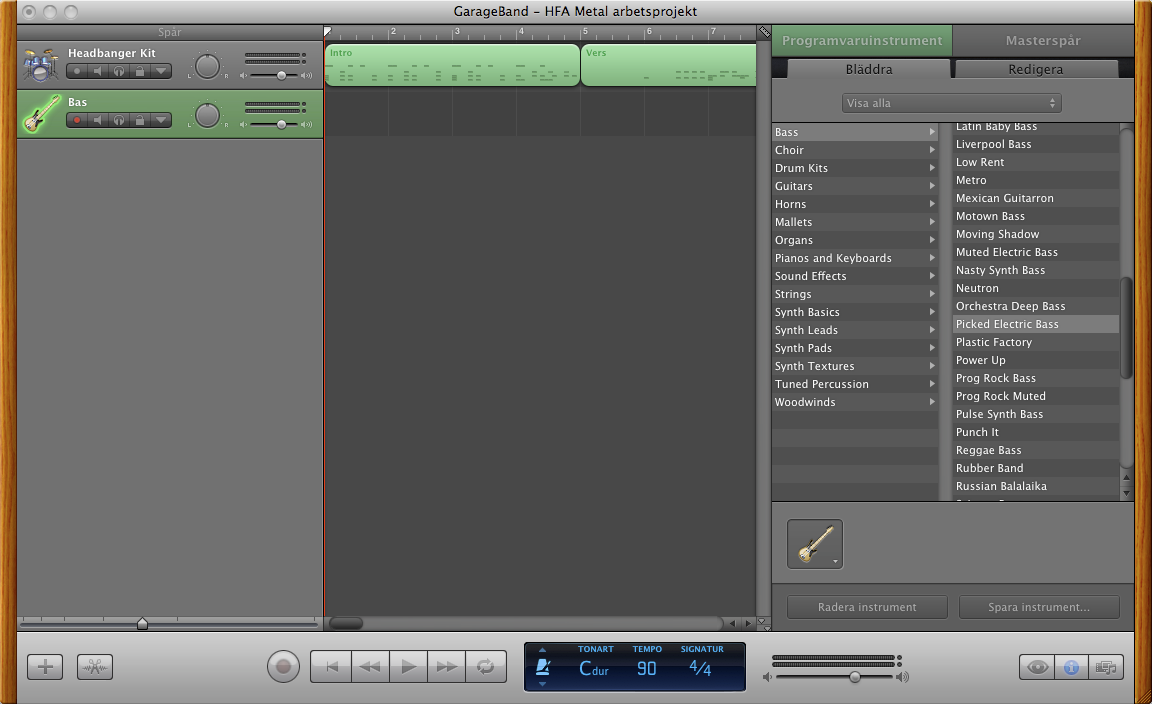Screen dimensions: 1152x704
Task: Click the TEMPO value 90
Action: pyautogui.click(x=647, y=669)
